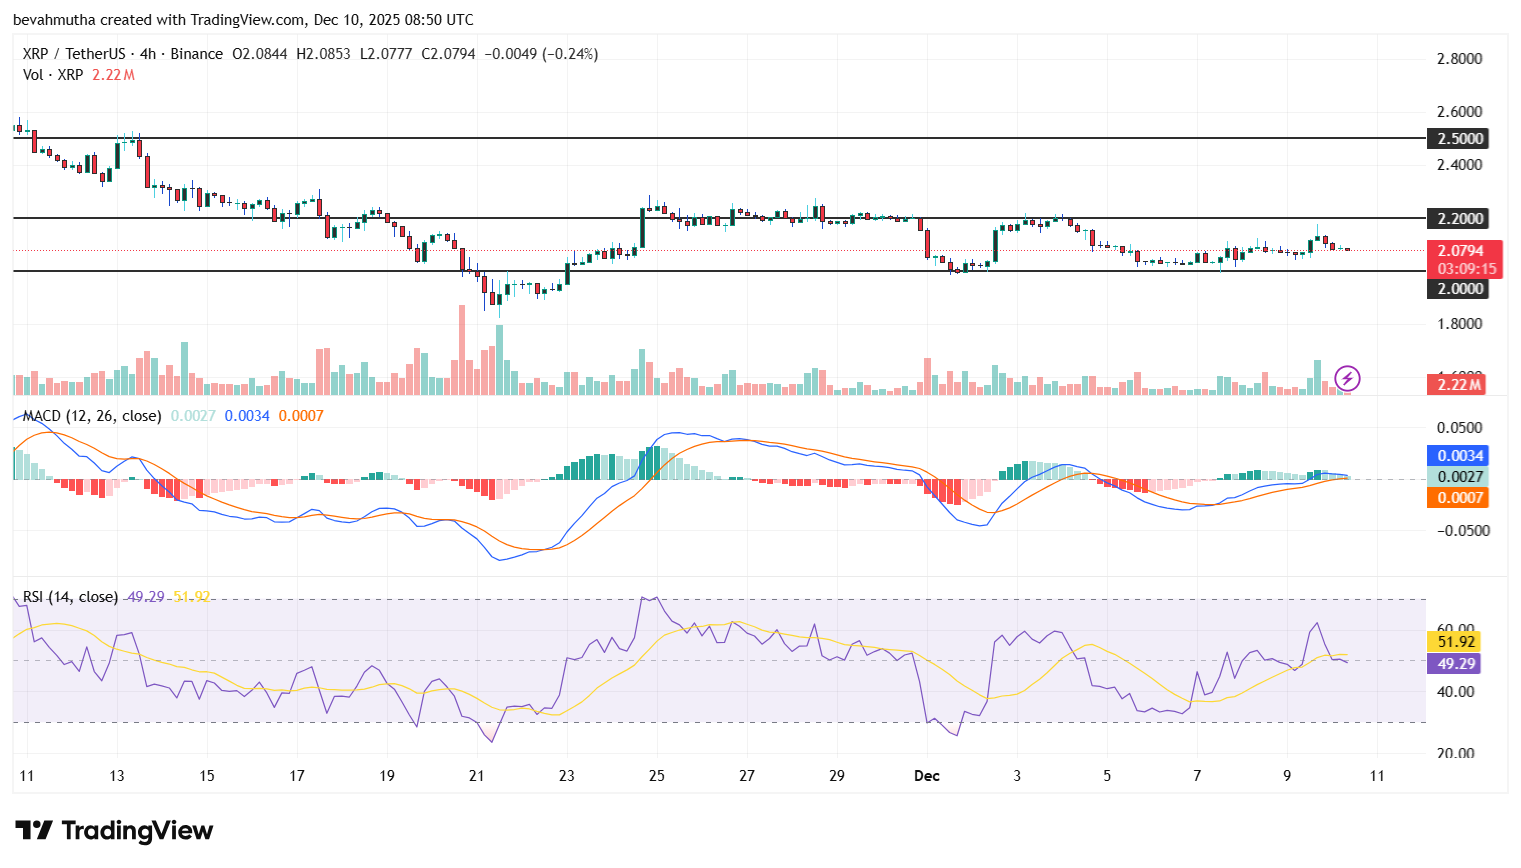Image resolution: width=1521 pixels, height=868 pixels.
Task: Select the 2.5000 resistance level price tag
Action: (1460, 138)
